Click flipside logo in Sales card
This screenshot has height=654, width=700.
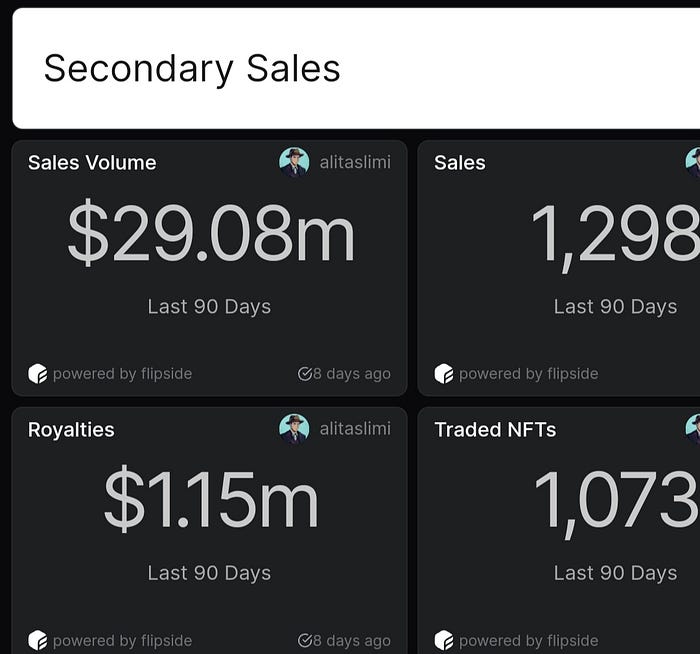pos(444,374)
